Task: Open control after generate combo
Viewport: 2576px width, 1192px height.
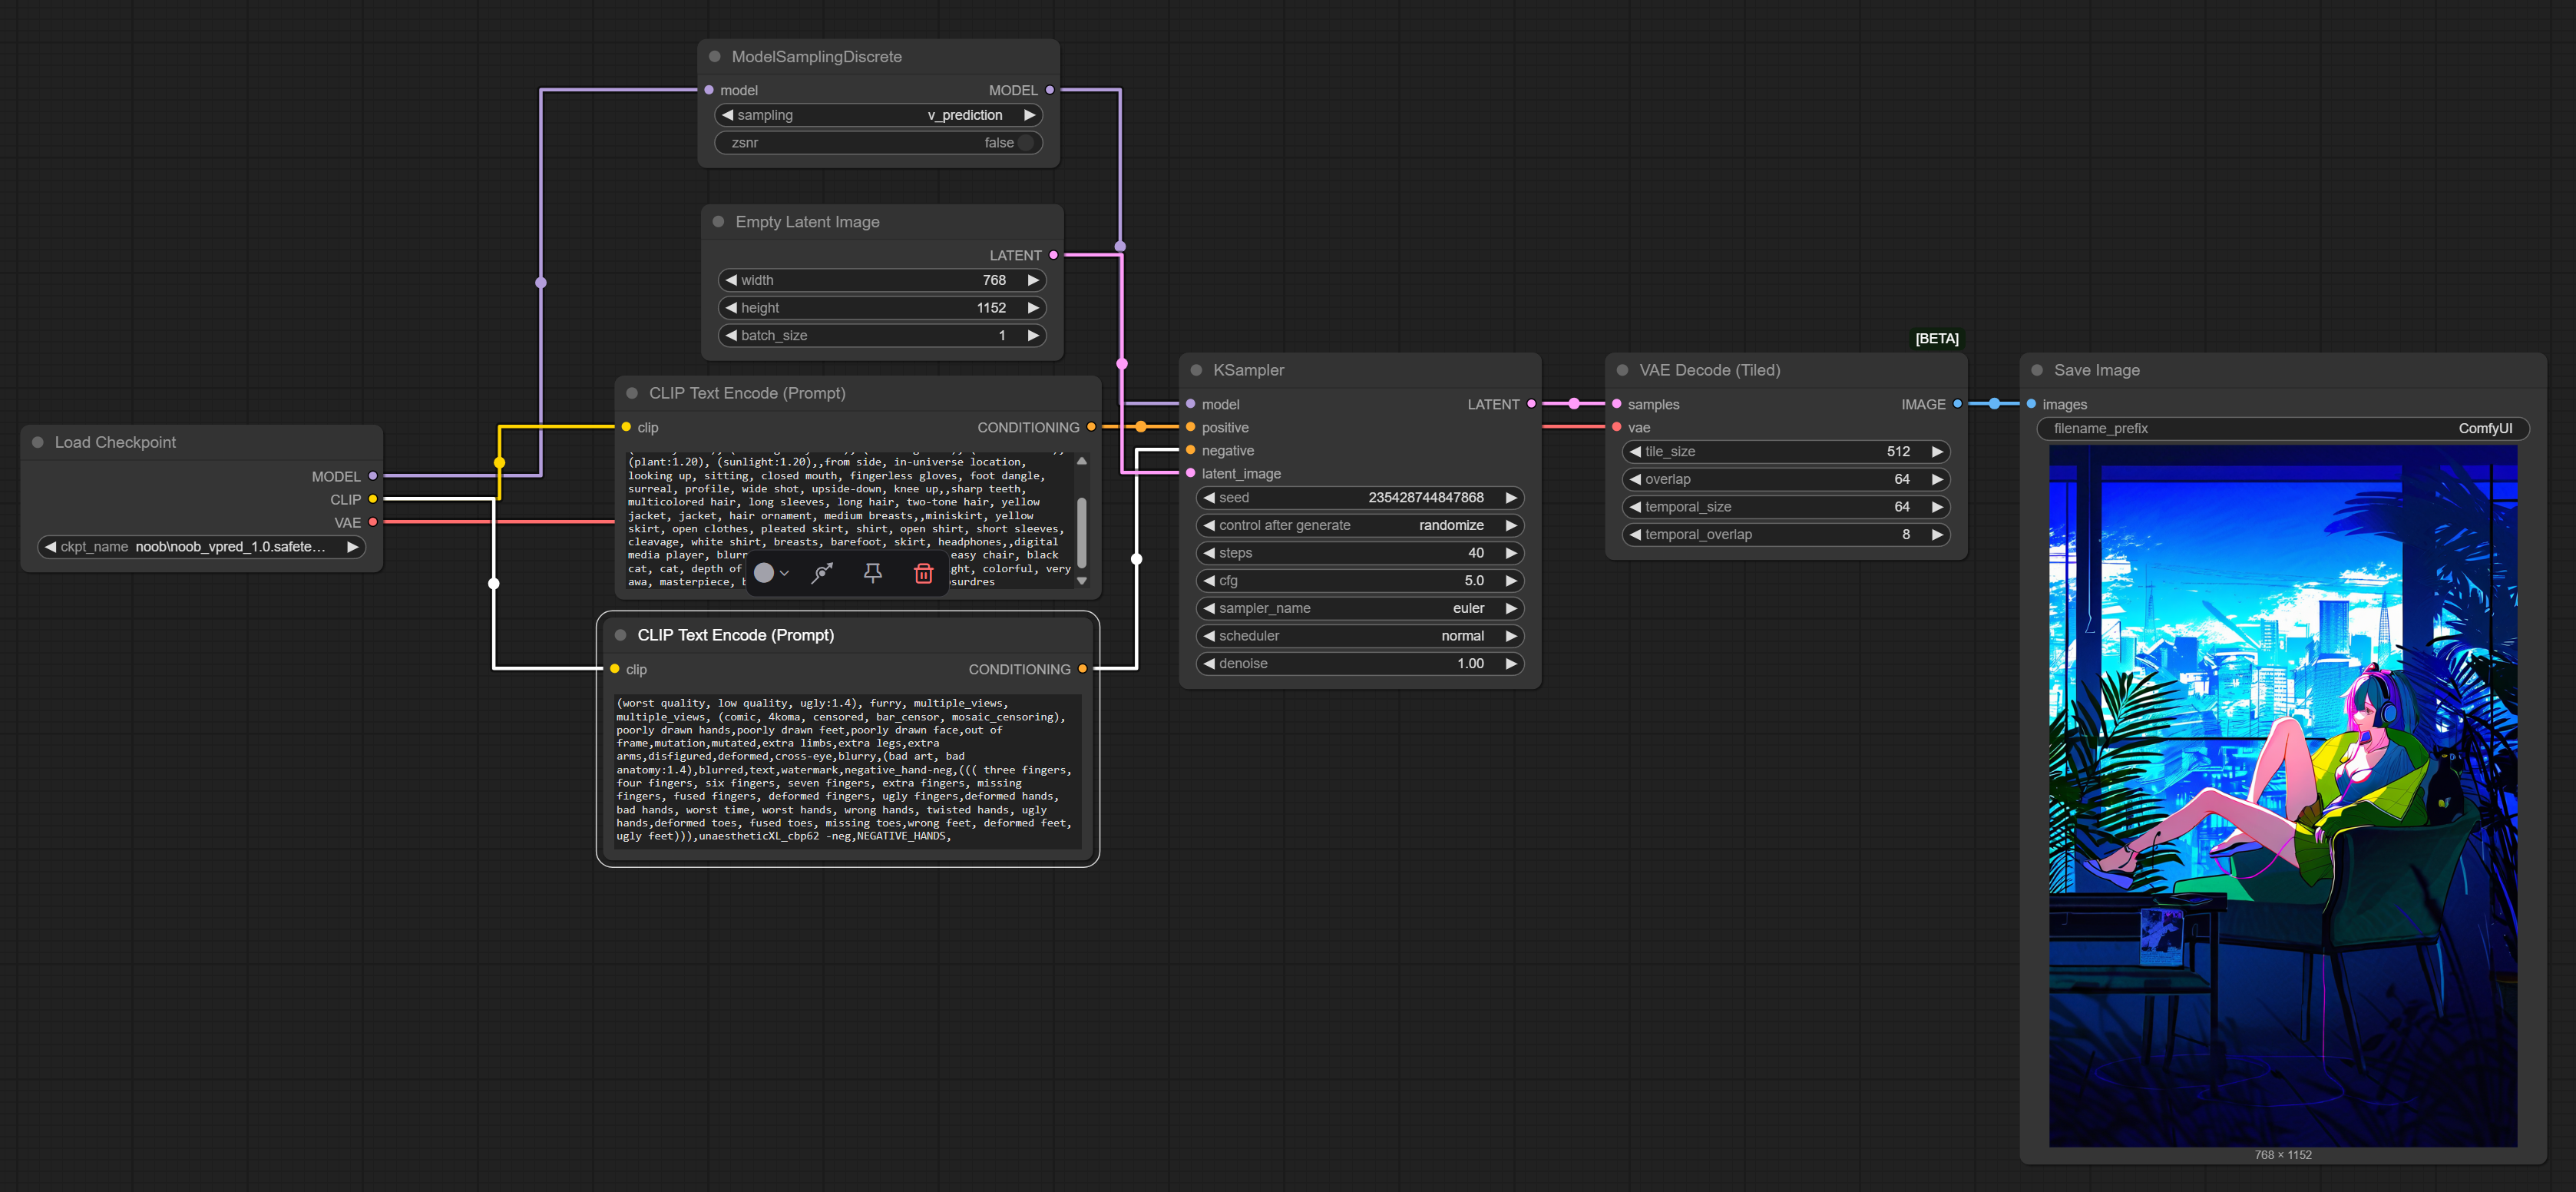Action: pos(1360,525)
